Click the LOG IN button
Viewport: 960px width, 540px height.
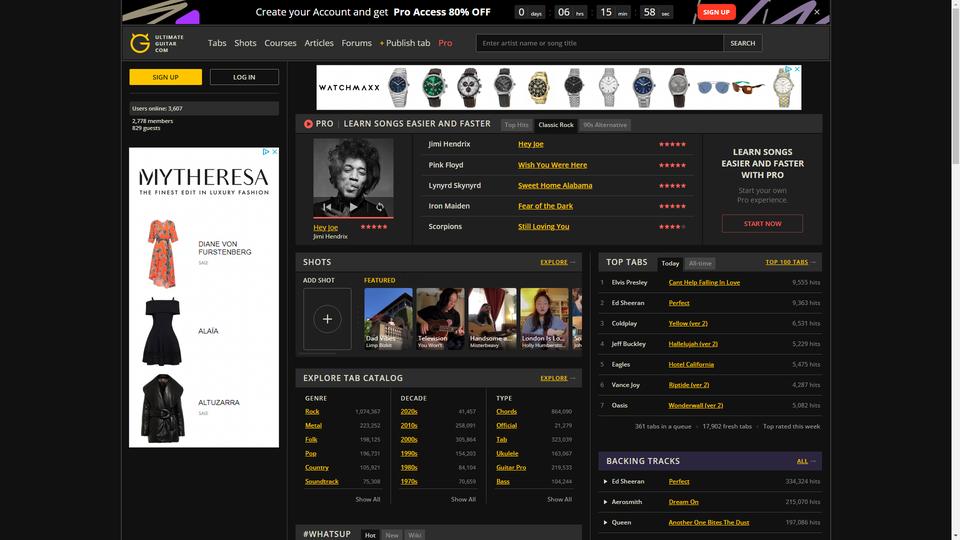244,77
